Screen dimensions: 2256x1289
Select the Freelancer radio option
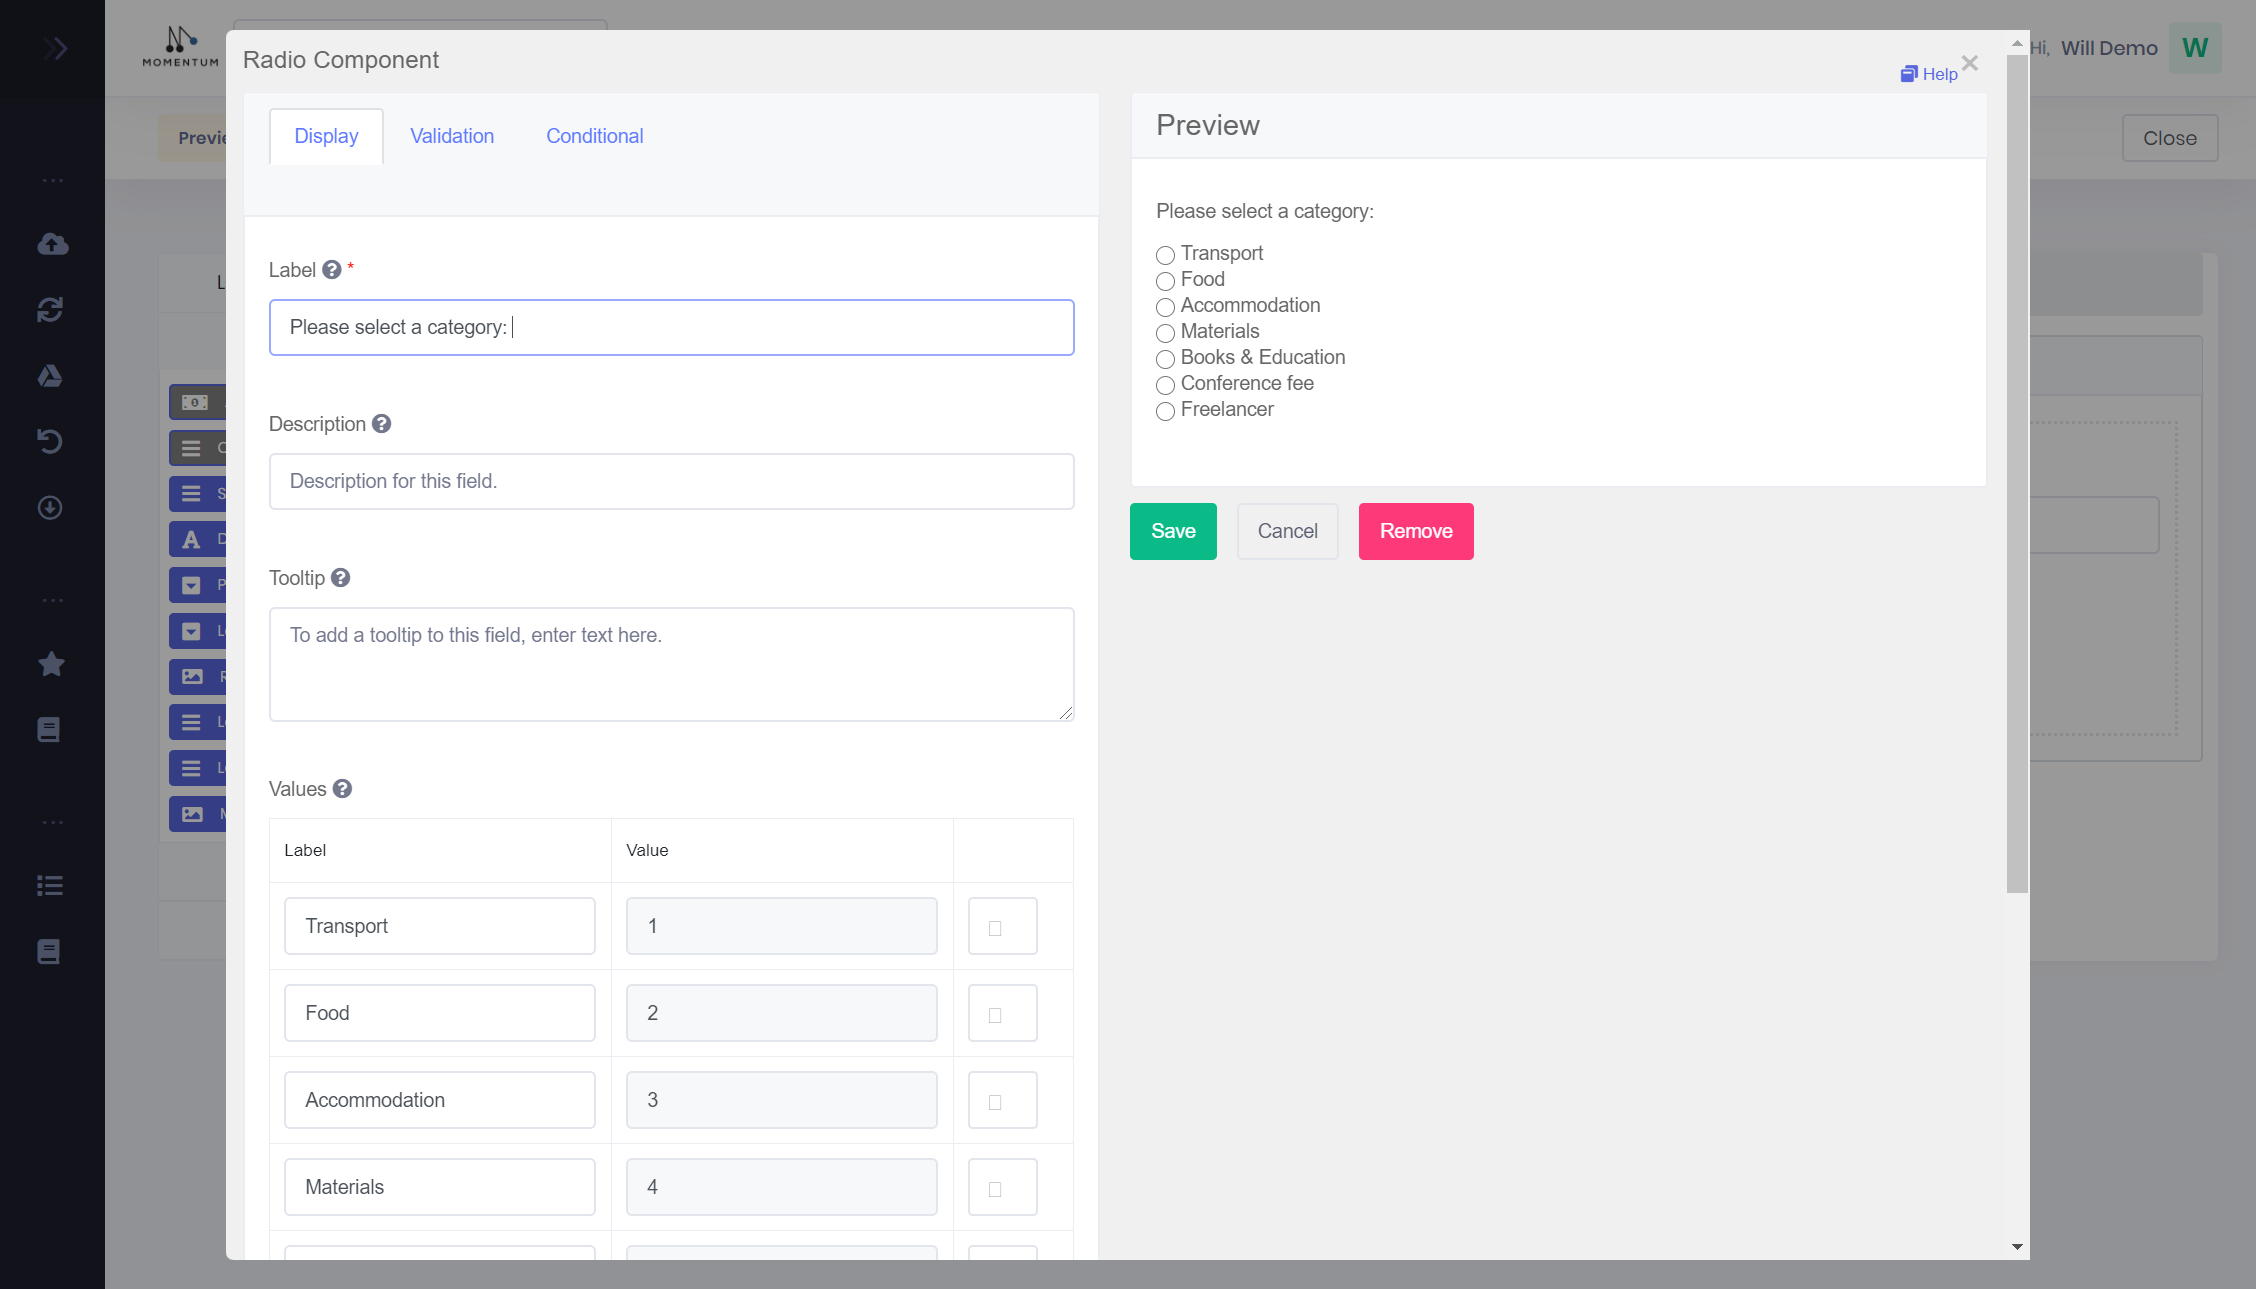tap(1165, 411)
